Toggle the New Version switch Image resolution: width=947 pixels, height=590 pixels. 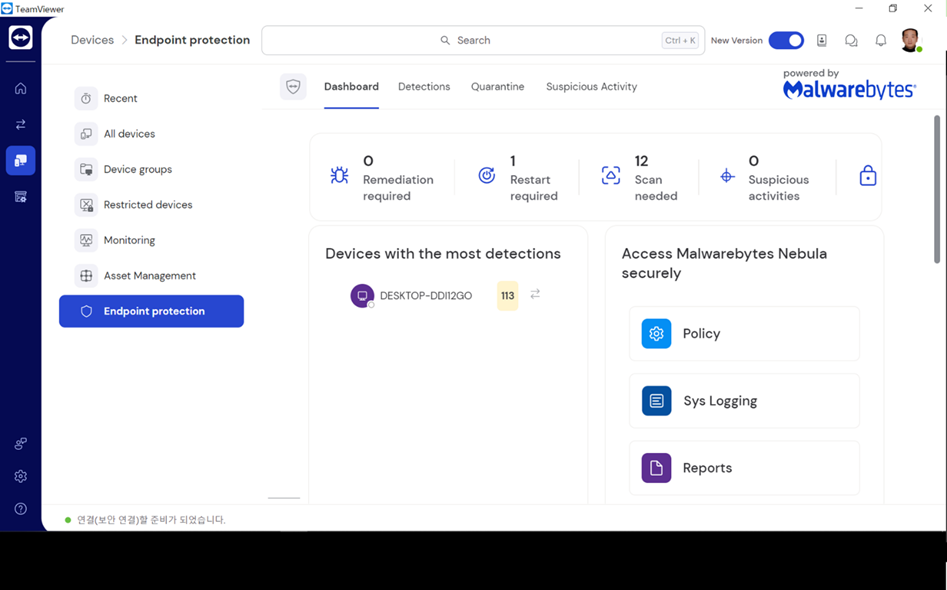(x=786, y=40)
